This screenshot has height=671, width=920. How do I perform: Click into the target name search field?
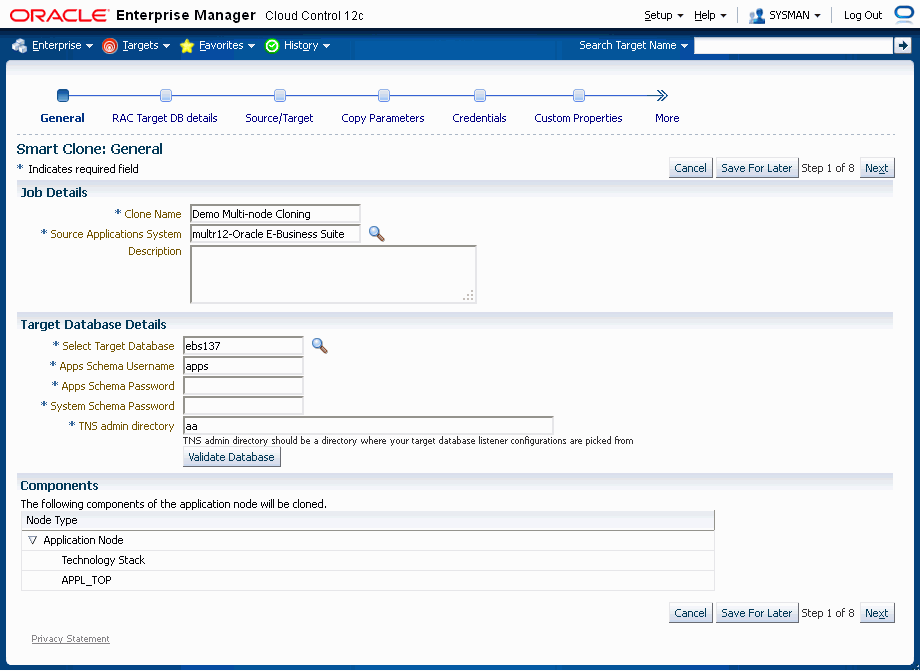[x=793, y=45]
